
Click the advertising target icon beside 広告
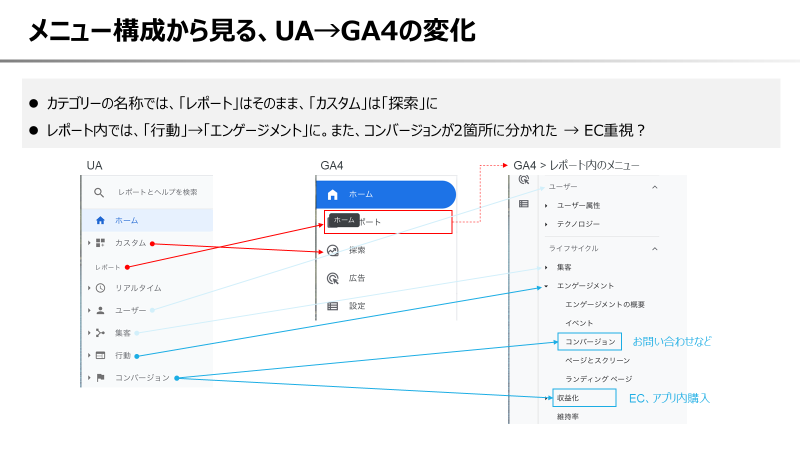pos(333,278)
